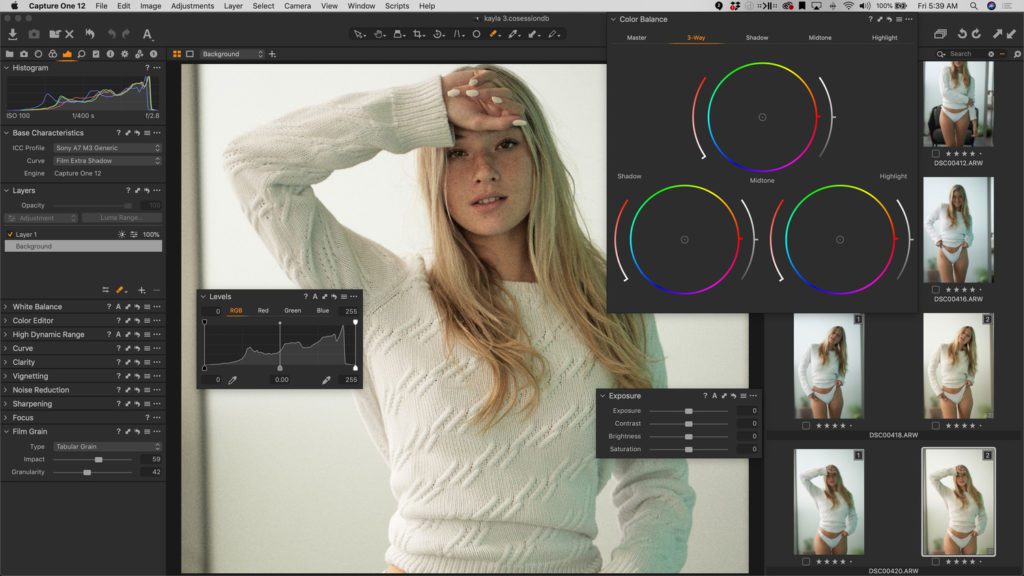Screen dimensions: 1024x576
Task: Click the highlight eyedropper picker in Levels
Action: (x=326, y=379)
